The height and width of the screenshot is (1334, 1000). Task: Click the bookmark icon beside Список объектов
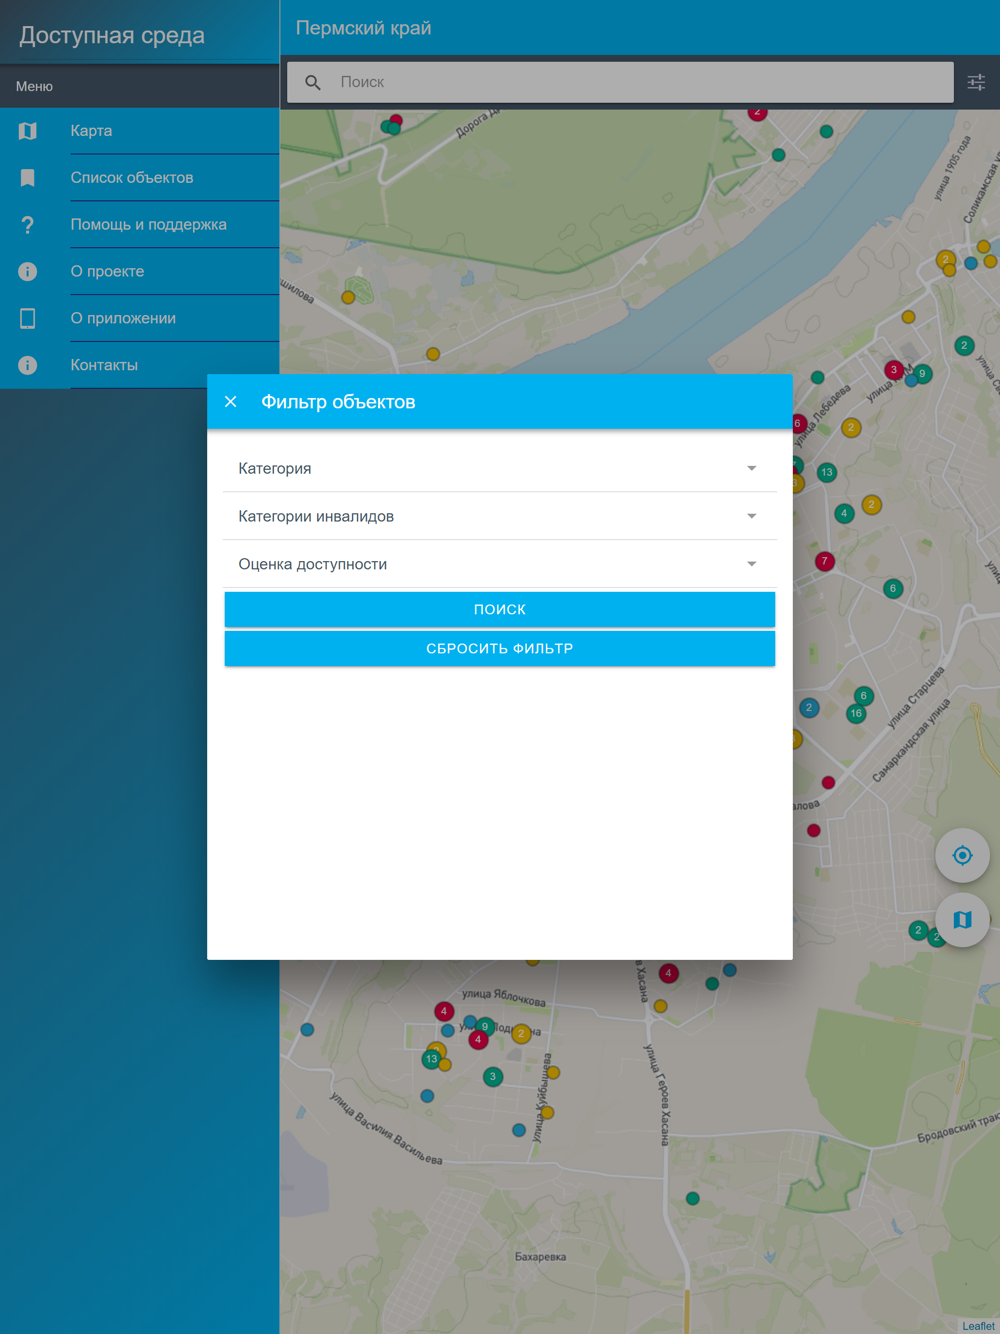(x=28, y=178)
